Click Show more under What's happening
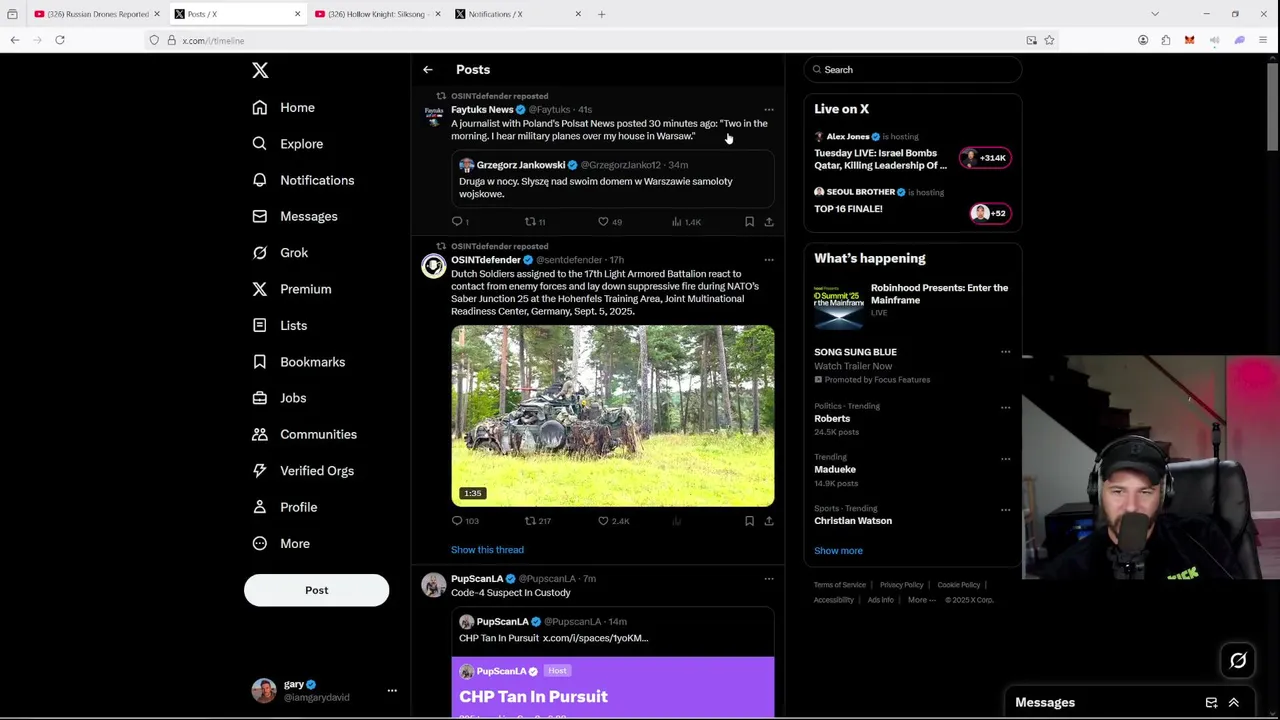Image resolution: width=1280 pixels, height=720 pixels. coord(838,551)
